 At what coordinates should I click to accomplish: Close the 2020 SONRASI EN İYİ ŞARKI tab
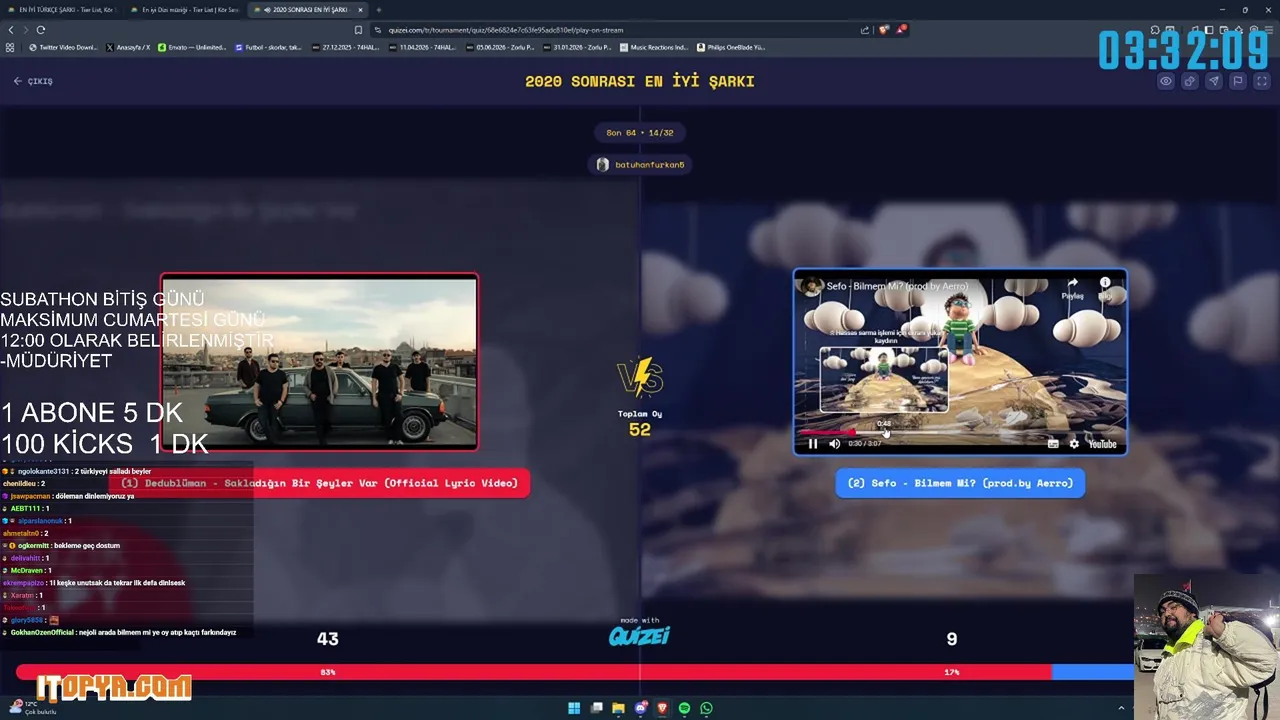pyautogui.click(x=360, y=10)
